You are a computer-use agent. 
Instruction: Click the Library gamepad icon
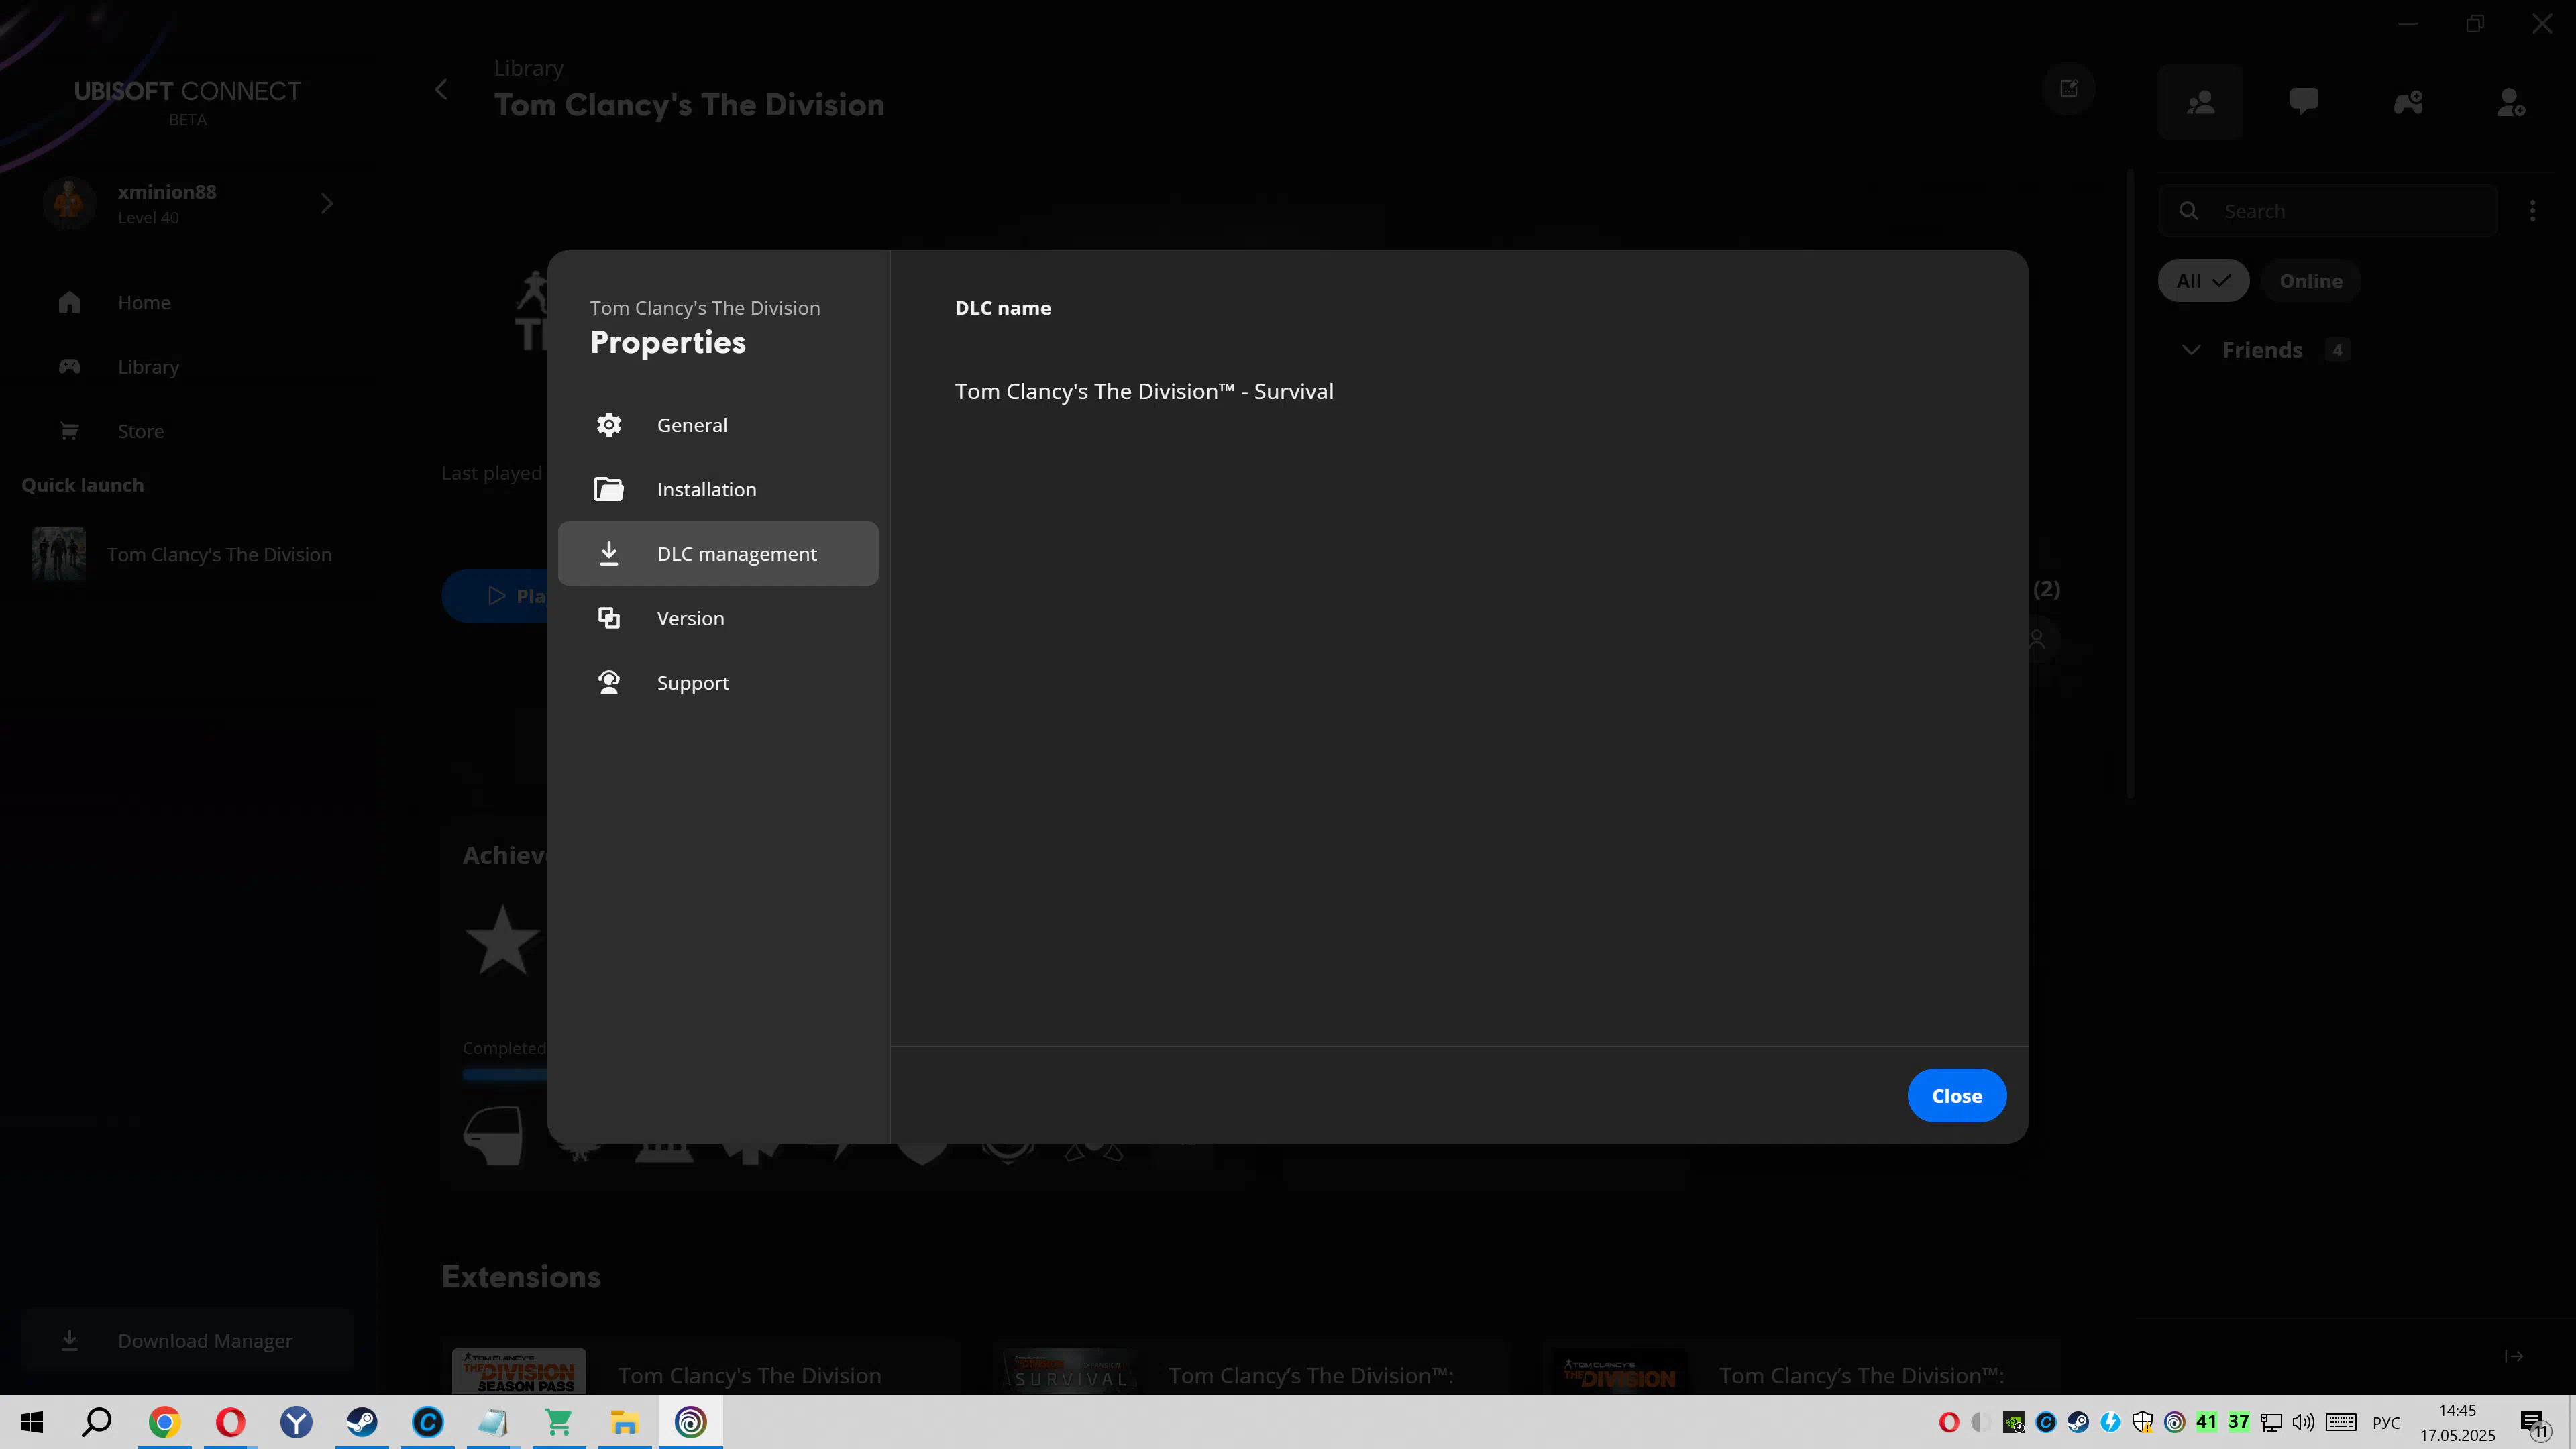69,366
